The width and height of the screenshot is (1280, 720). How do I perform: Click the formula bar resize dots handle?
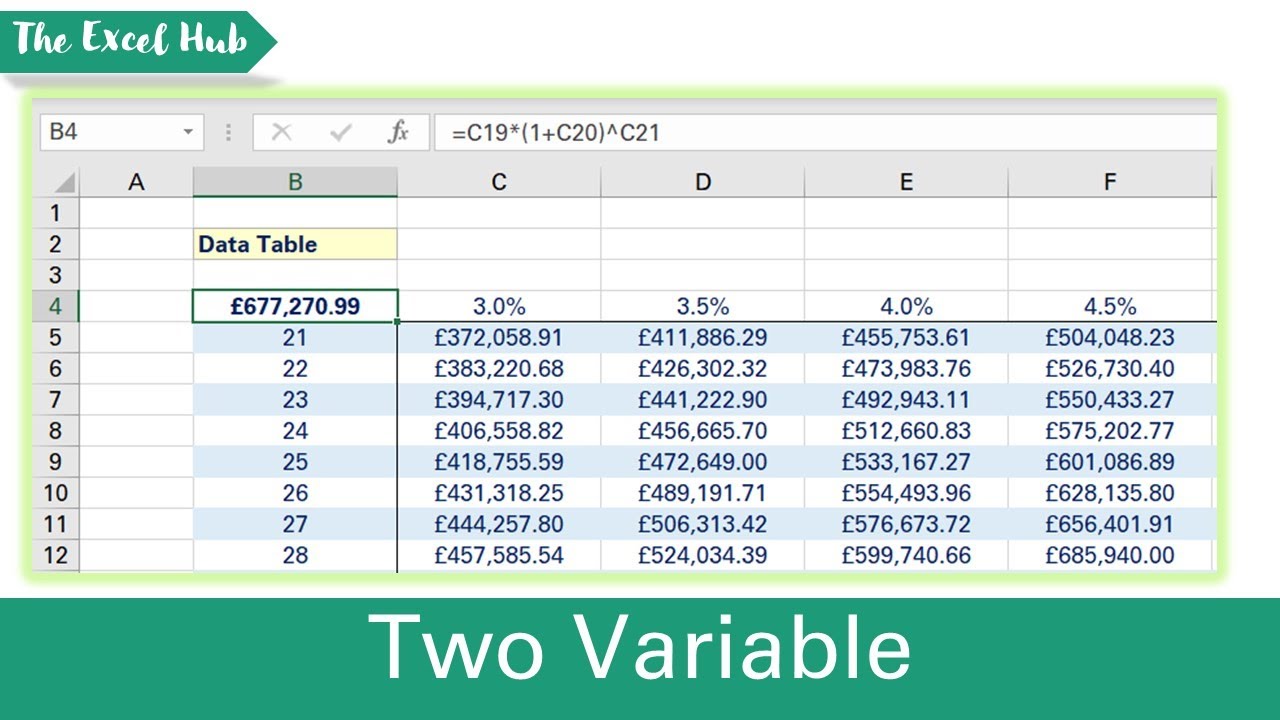[x=229, y=132]
